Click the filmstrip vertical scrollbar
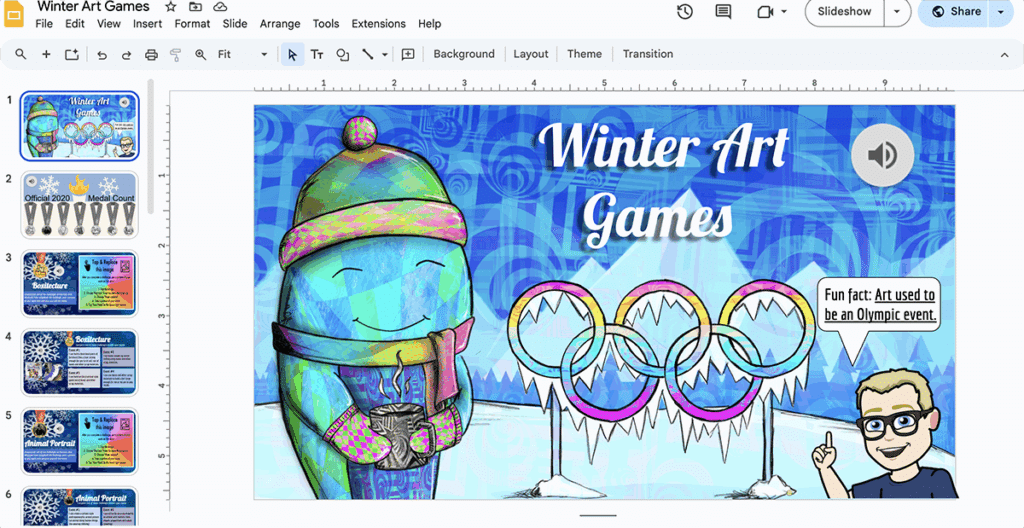This screenshot has height=528, width=1024. [150, 146]
